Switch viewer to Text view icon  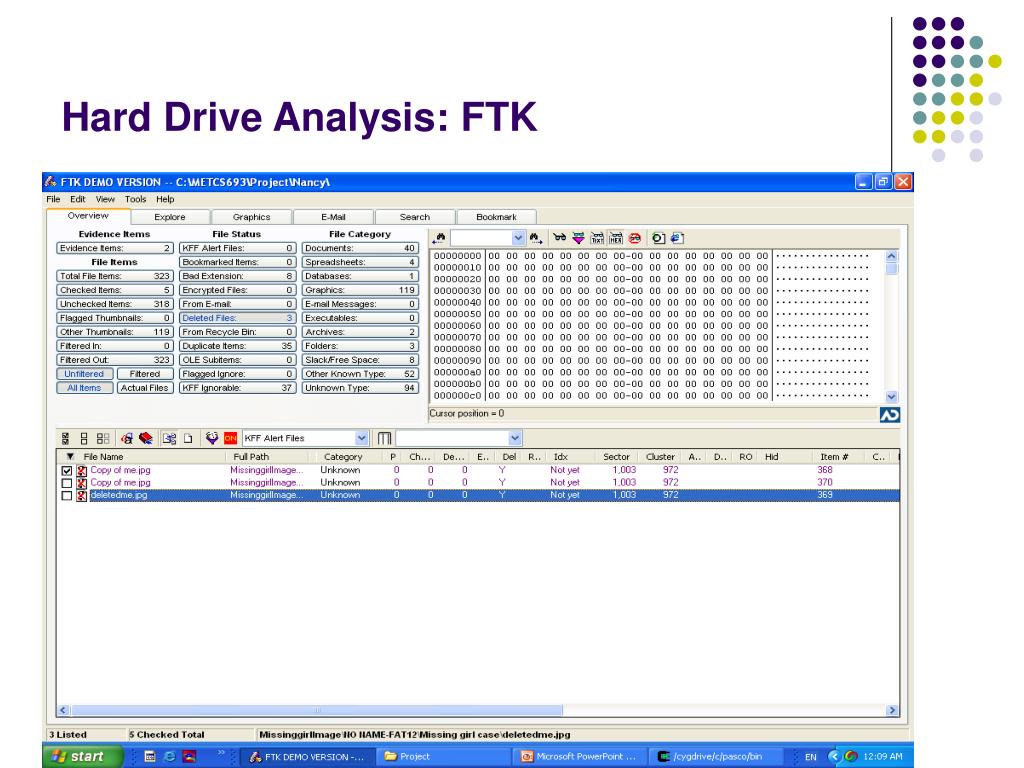click(597, 238)
